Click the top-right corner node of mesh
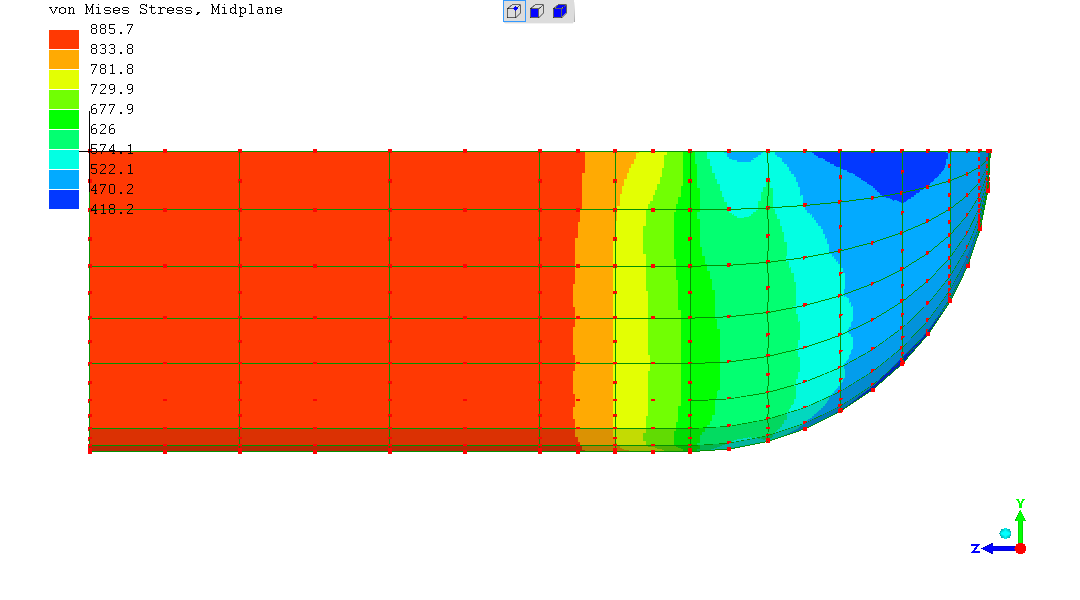The width and height of the screenshot is (1080, 600). [989, 152]
